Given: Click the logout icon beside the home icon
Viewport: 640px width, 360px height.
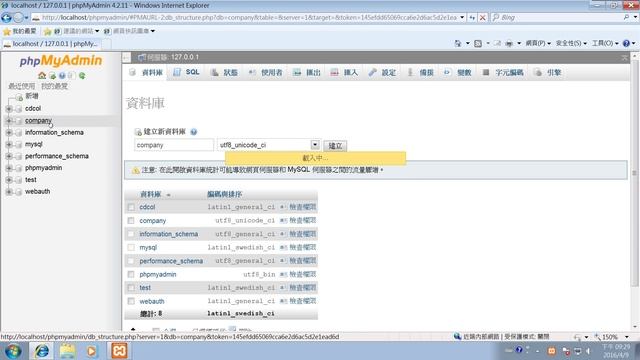Looking at the screenshot, I should 52,76.
